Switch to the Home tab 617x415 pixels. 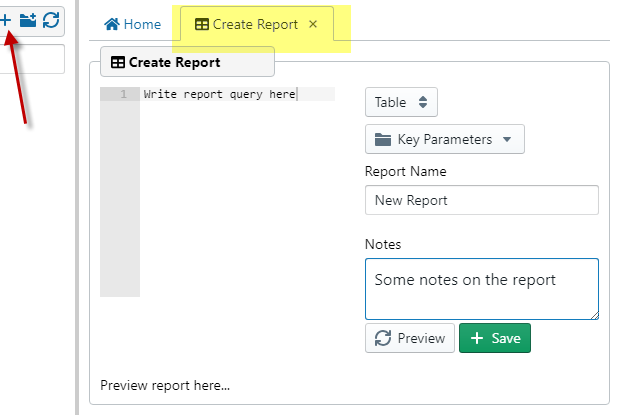point(133,24)
